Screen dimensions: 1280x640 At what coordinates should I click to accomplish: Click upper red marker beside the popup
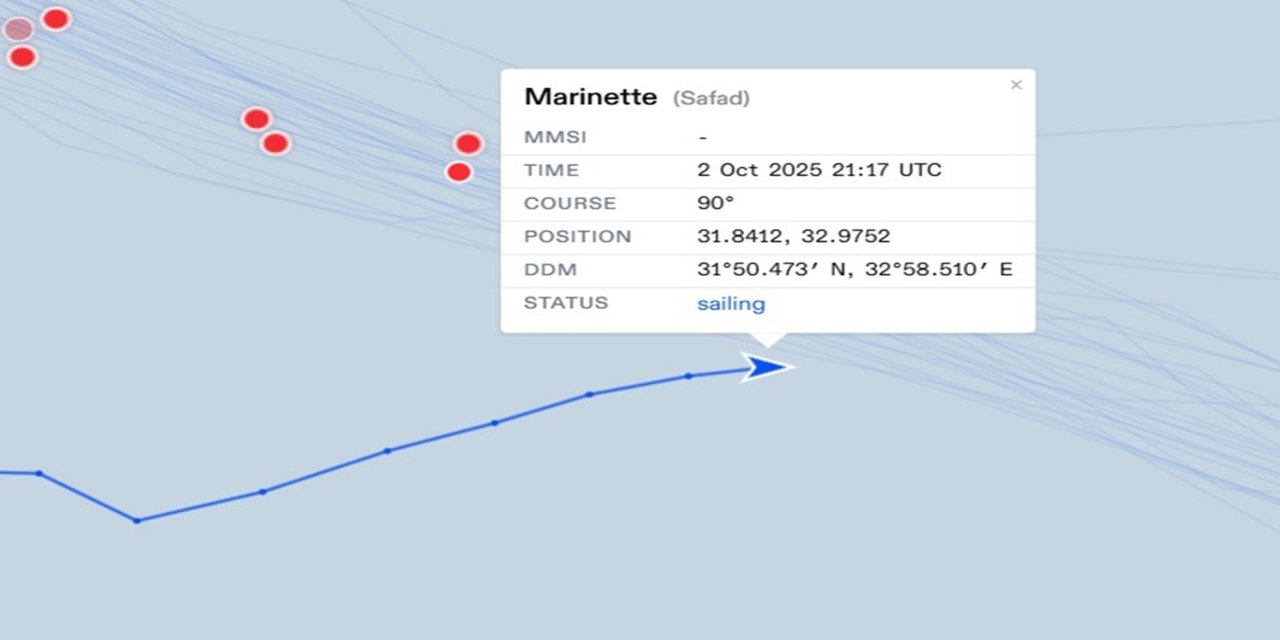[468, 144]
